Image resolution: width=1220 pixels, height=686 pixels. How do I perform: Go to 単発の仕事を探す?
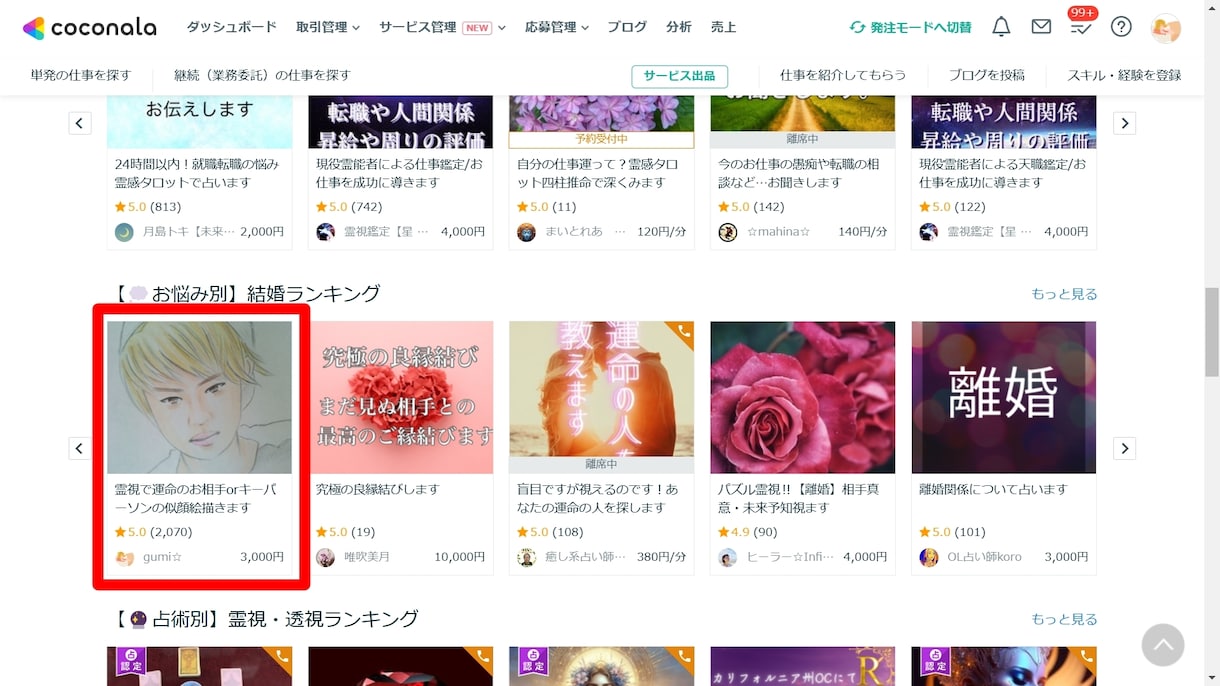click(81, 75)
